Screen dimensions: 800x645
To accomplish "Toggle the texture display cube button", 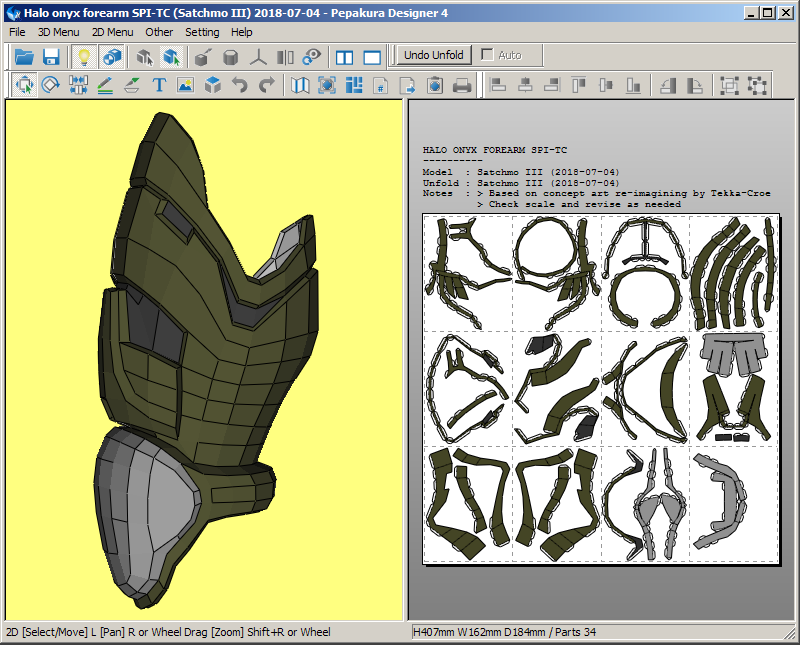I will 111,57.
